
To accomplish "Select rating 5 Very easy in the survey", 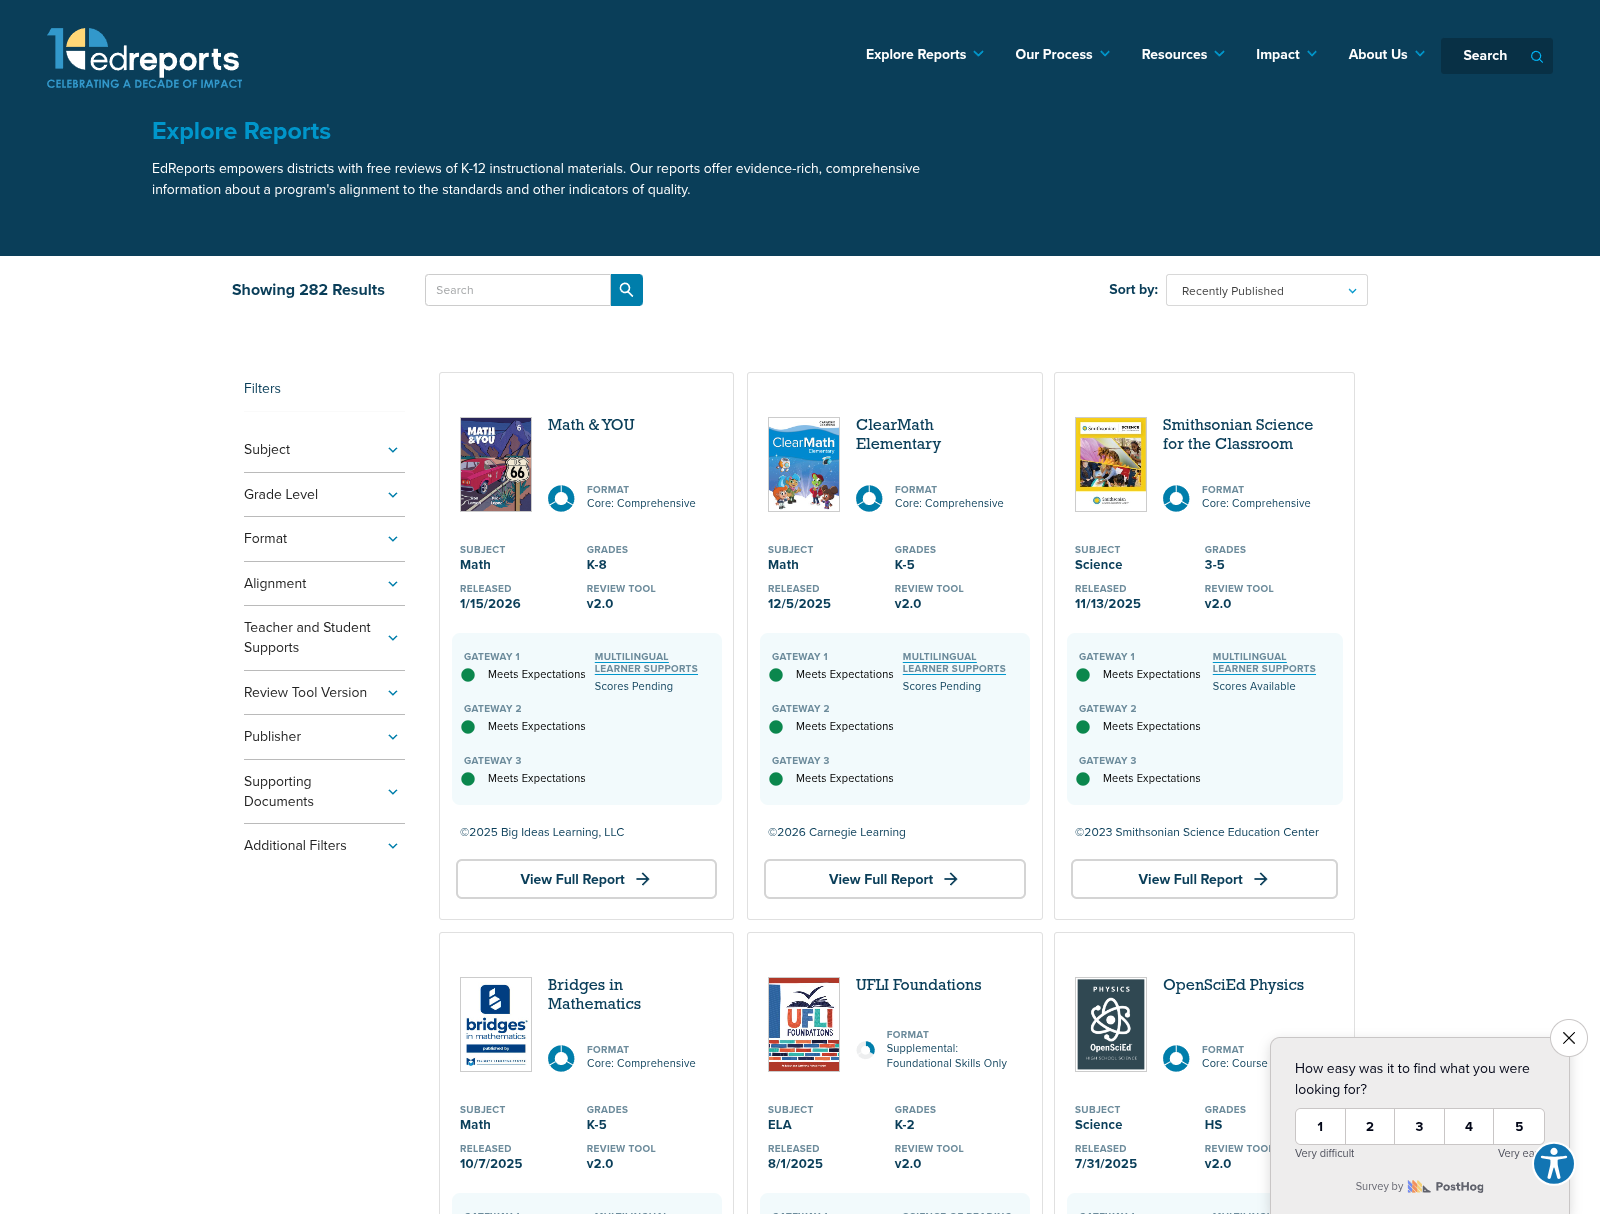I will point(1519,1126).
